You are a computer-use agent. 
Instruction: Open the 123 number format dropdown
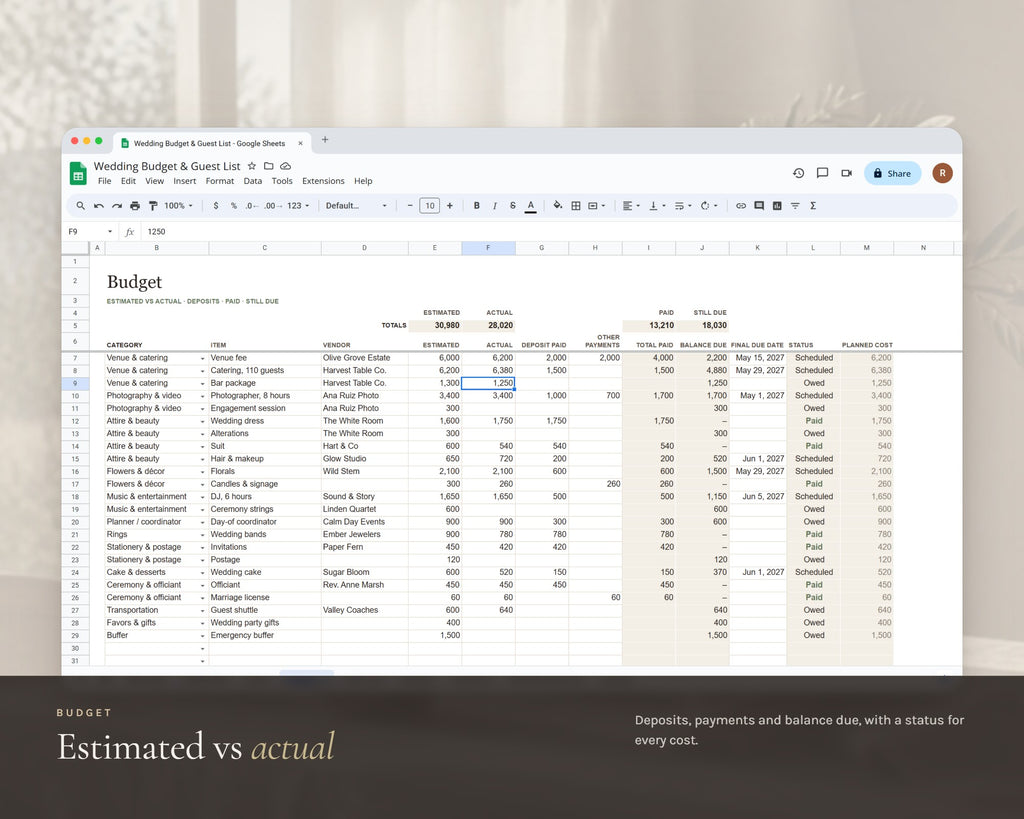(298, 206)
